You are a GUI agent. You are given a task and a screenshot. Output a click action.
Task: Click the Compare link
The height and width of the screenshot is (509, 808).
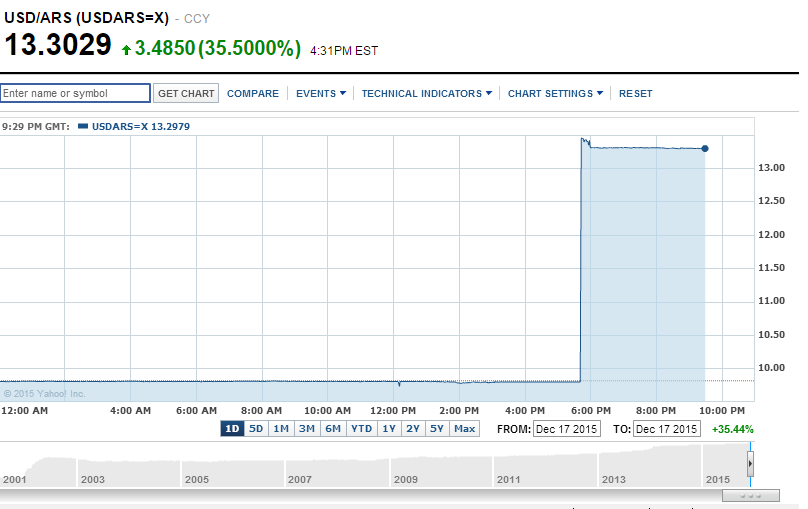(253, 93)
